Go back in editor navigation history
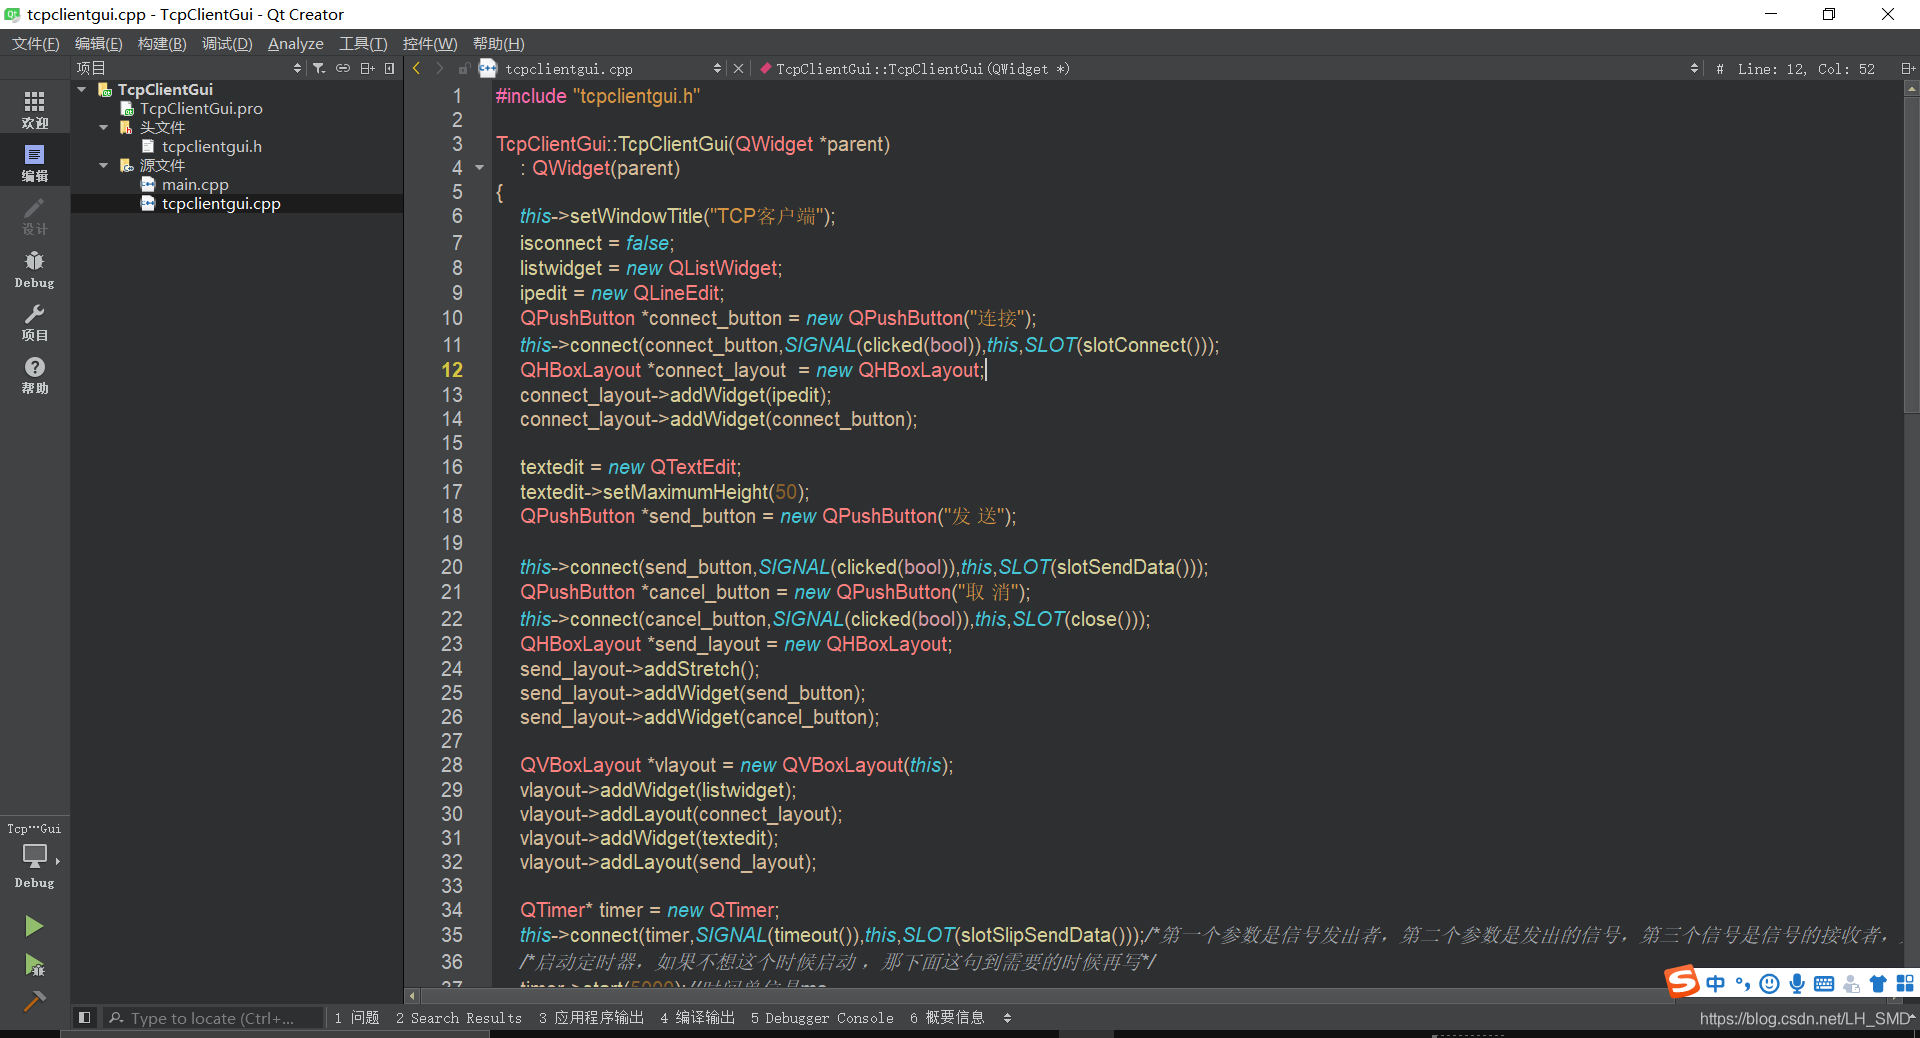 tap(417, 68)
